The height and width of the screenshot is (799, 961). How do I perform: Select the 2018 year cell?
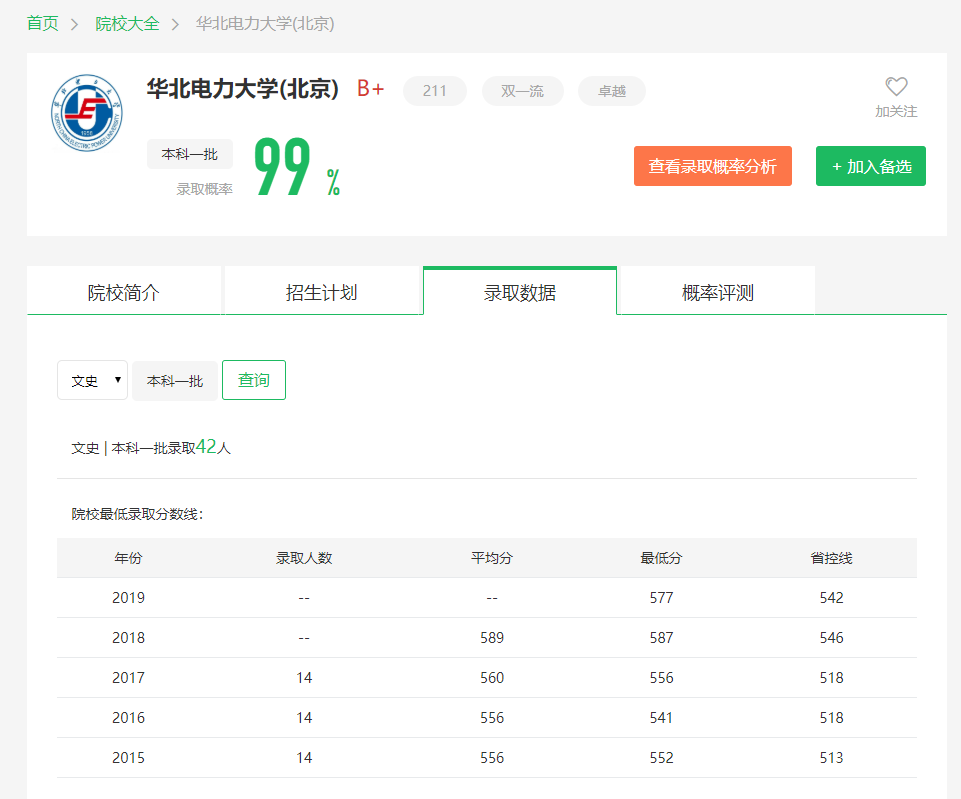point(128,638)
